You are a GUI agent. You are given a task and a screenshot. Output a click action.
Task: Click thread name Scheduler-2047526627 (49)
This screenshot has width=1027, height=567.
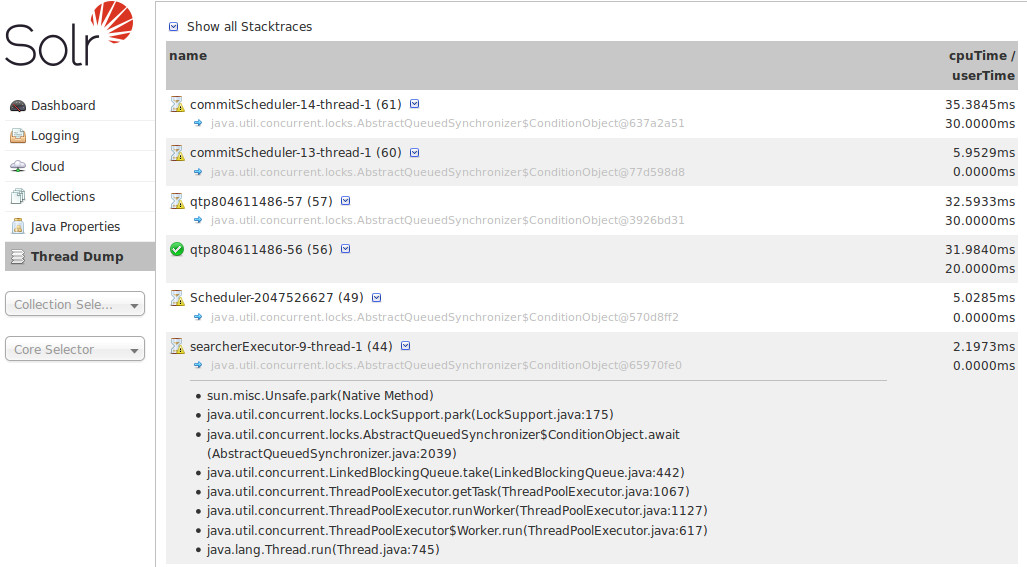click(x=277, y=298)
